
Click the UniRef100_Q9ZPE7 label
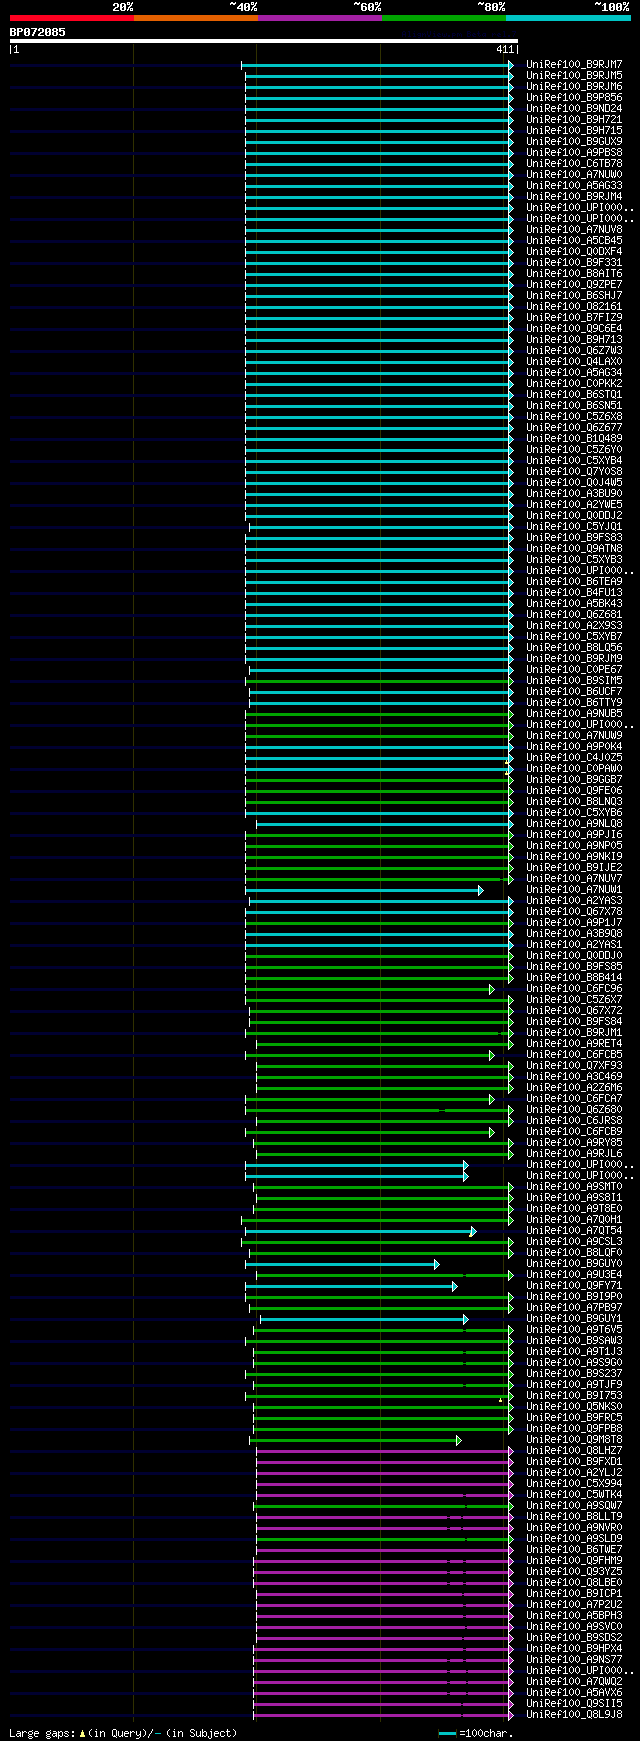coord(574,285)
